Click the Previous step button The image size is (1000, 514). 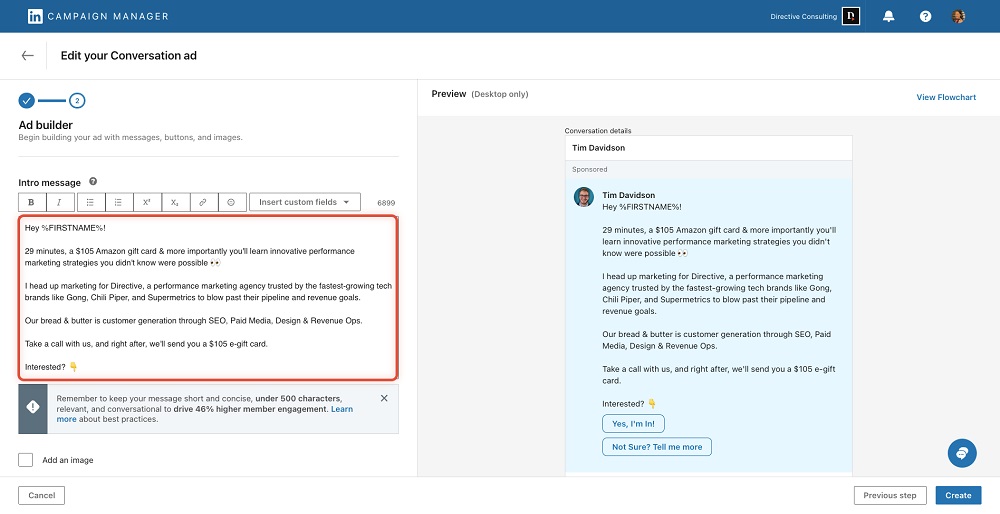point(890,496)
